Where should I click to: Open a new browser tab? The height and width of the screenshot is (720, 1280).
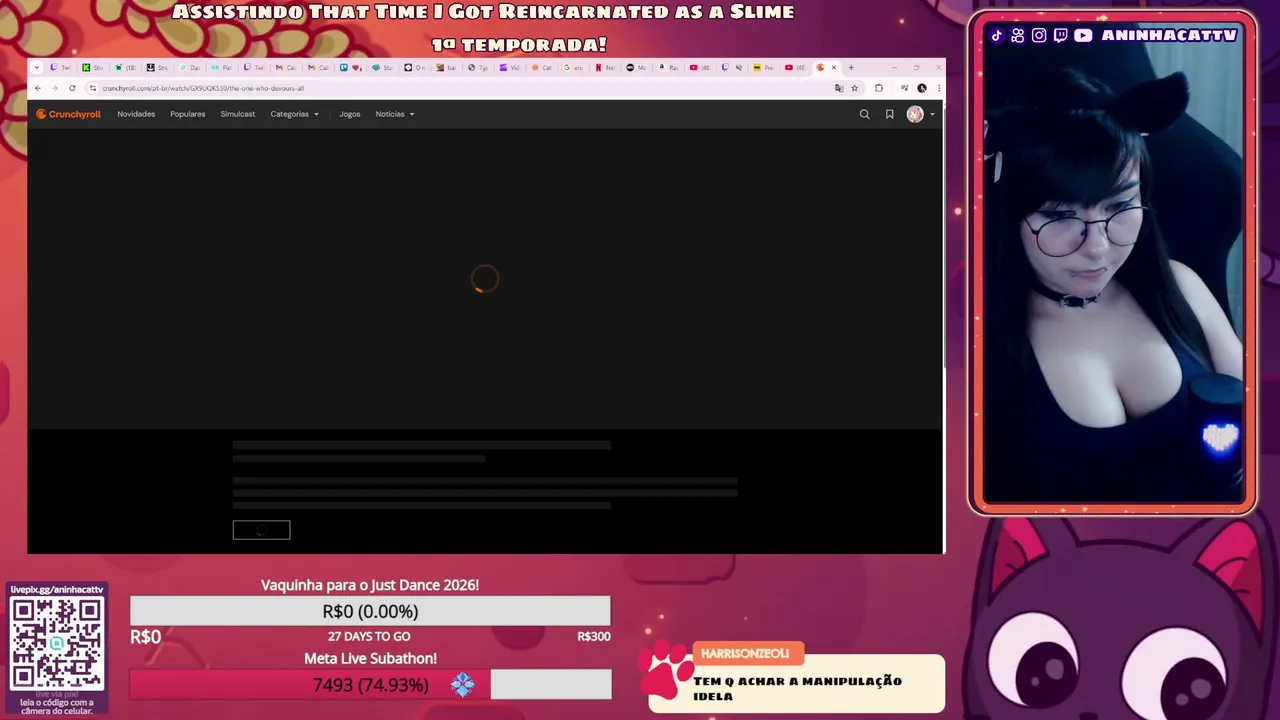point(851,68)
